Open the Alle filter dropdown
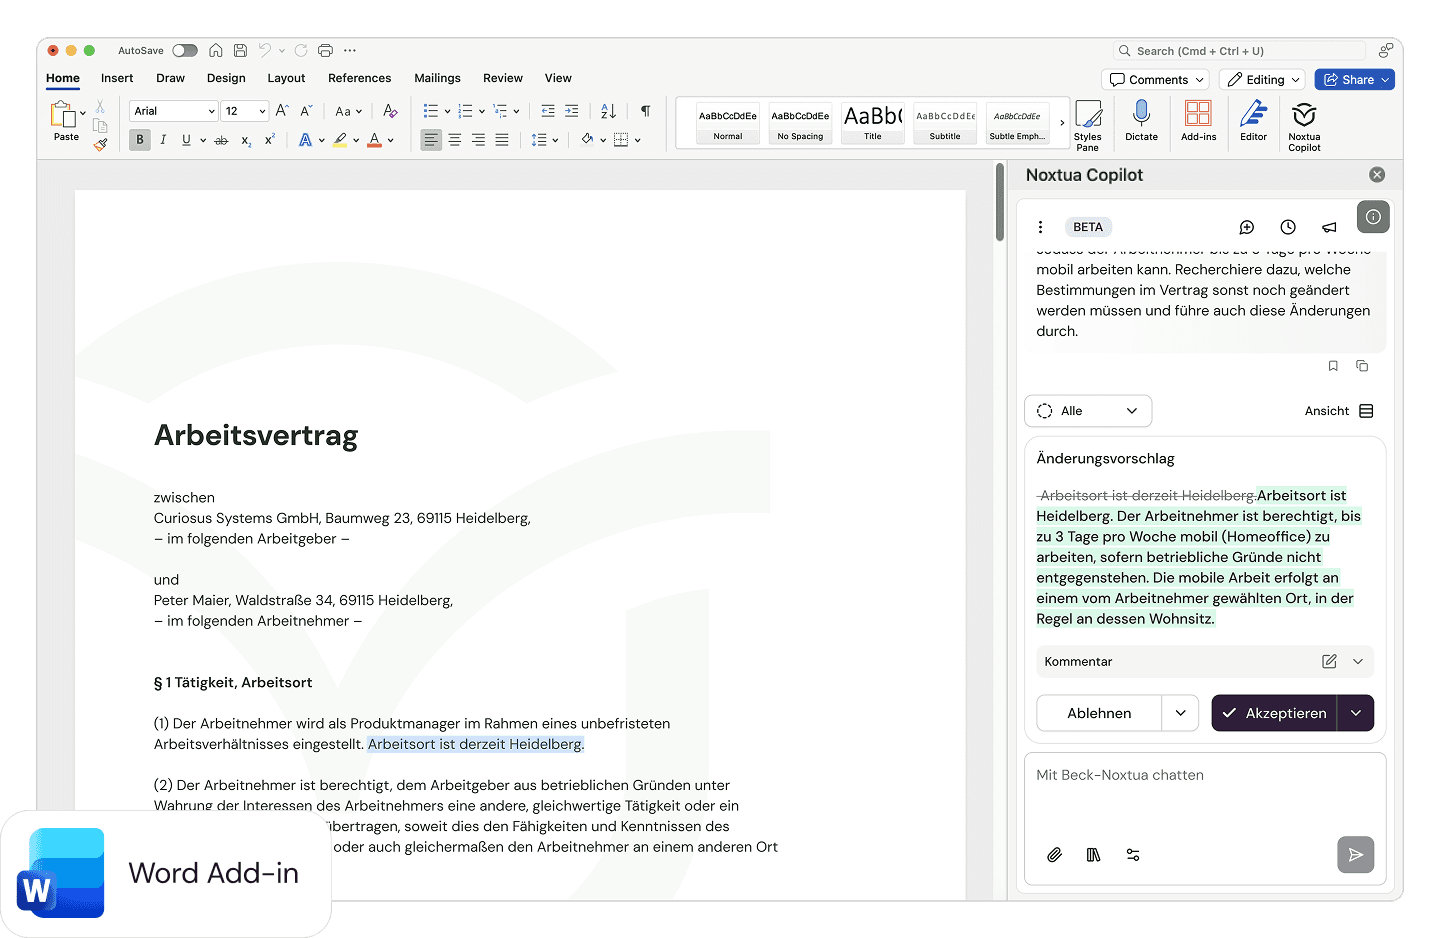The width and height of the screenshot is (1440, 938). (x=1088, y=411)
